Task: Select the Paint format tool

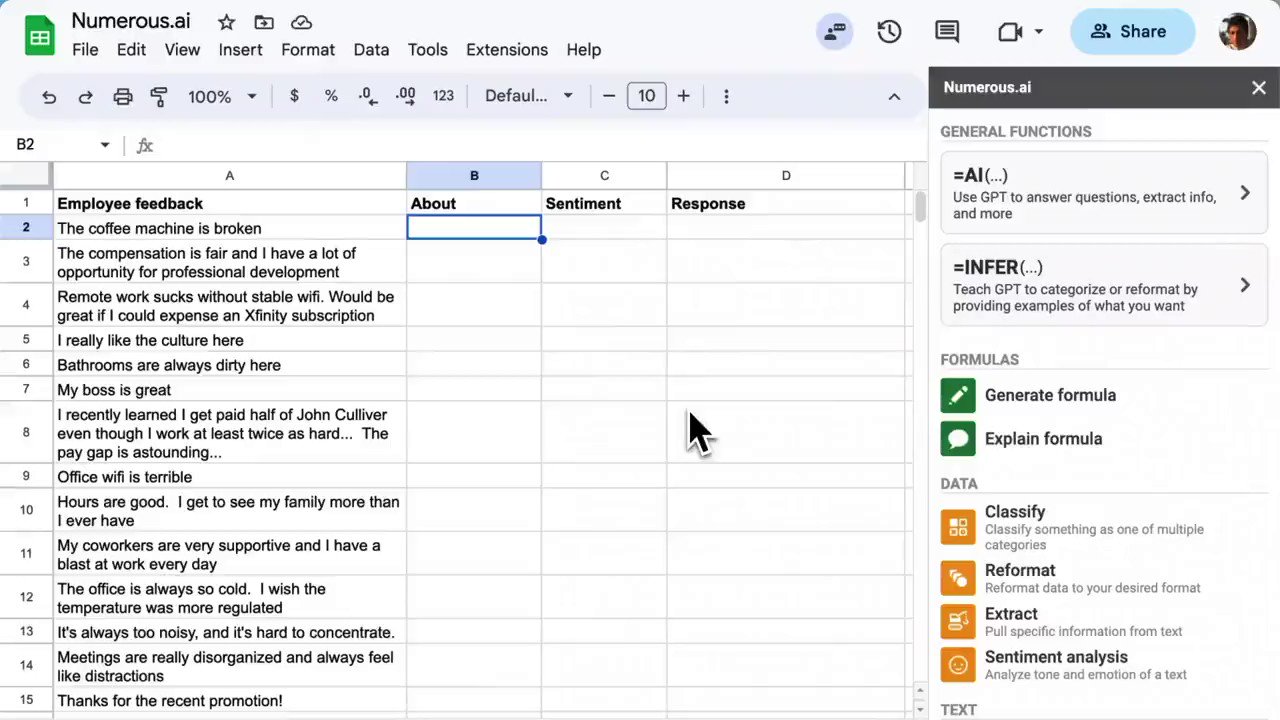Action: (x=158, y=95)
